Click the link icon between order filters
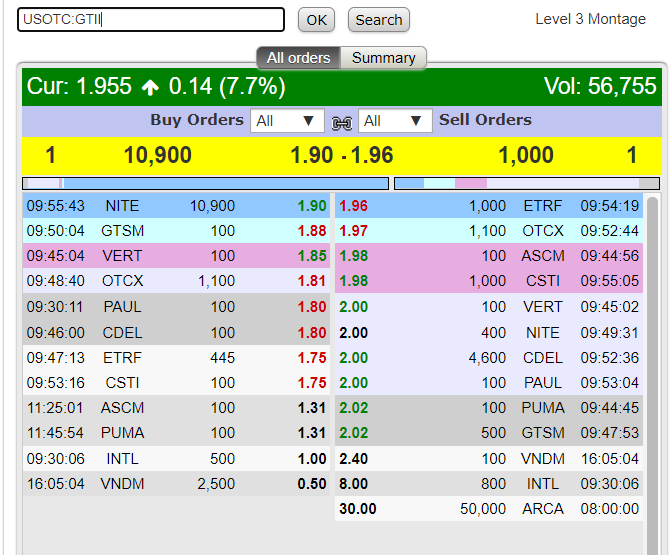The height and width of the screenshot is (555, 670). click(341, 123)
